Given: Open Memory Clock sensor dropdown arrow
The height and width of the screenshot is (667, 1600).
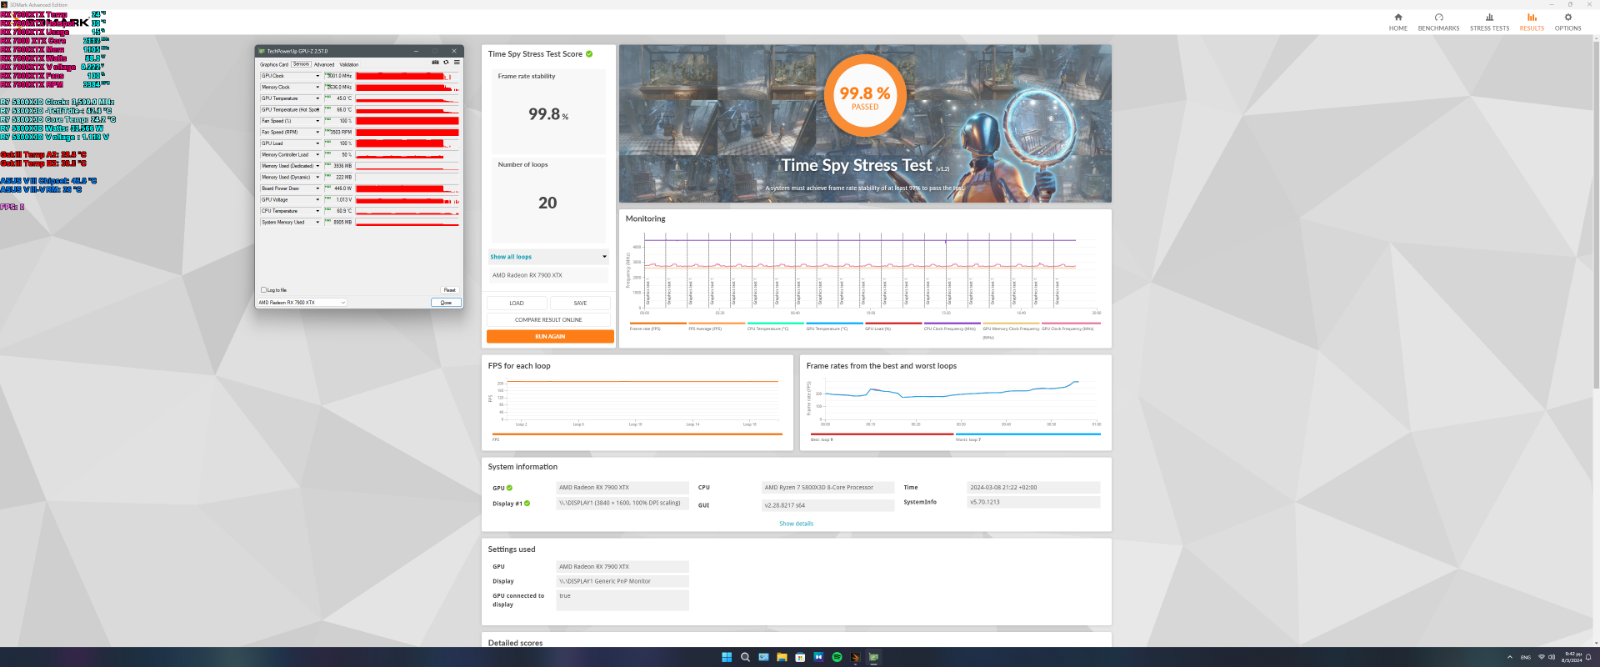Looking at the screenshot, I should (318, 87).
